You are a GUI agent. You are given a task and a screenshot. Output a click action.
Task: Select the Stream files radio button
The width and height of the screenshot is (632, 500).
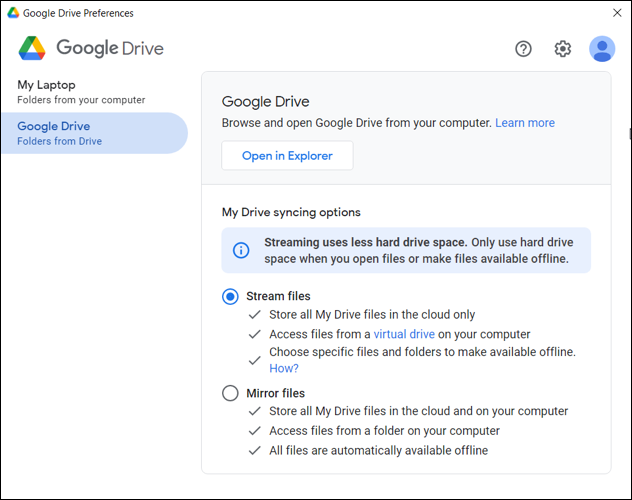coord(230,297)
